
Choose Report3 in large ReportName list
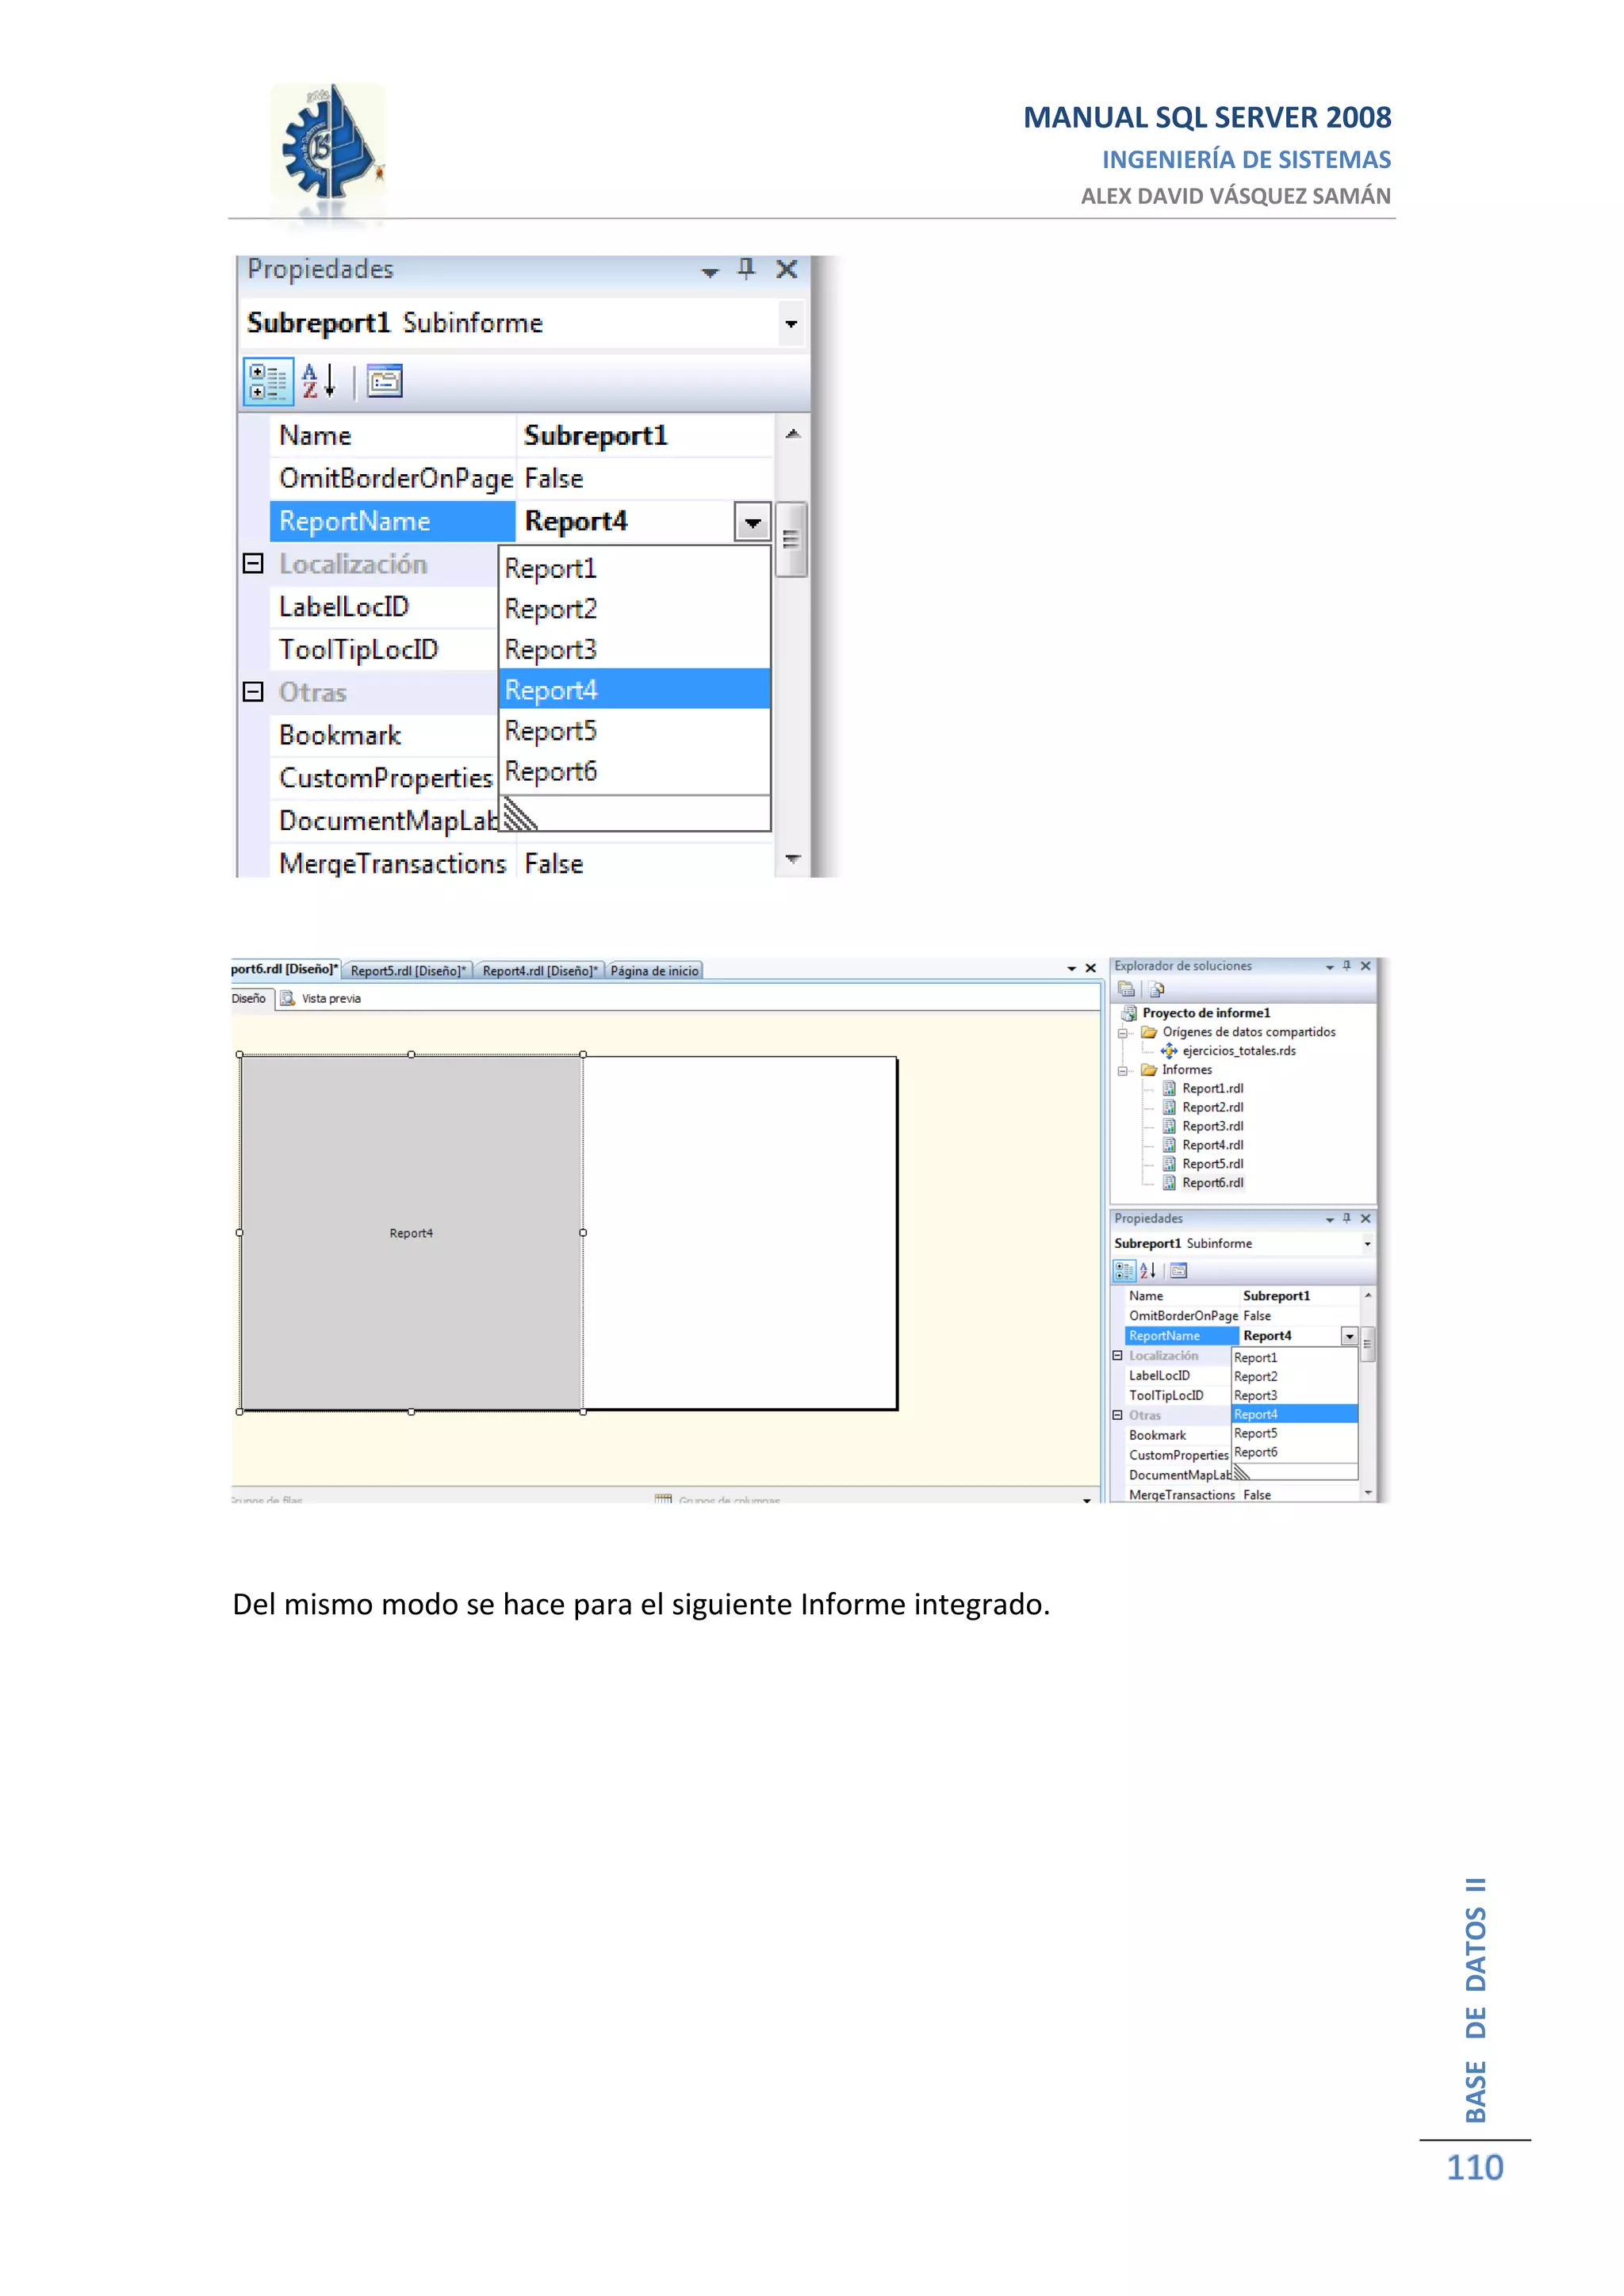coord(634,650)
